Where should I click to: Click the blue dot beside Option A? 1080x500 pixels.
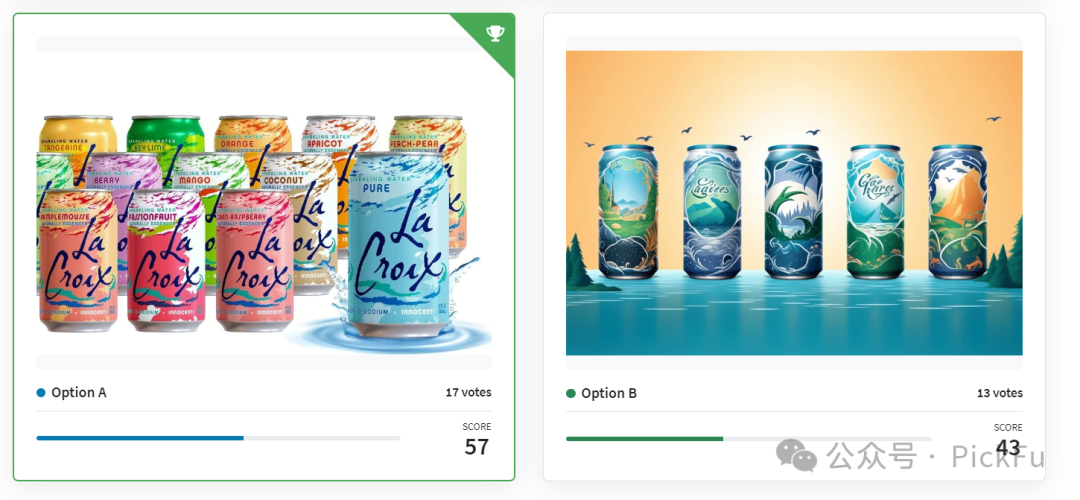coord(41,393)
